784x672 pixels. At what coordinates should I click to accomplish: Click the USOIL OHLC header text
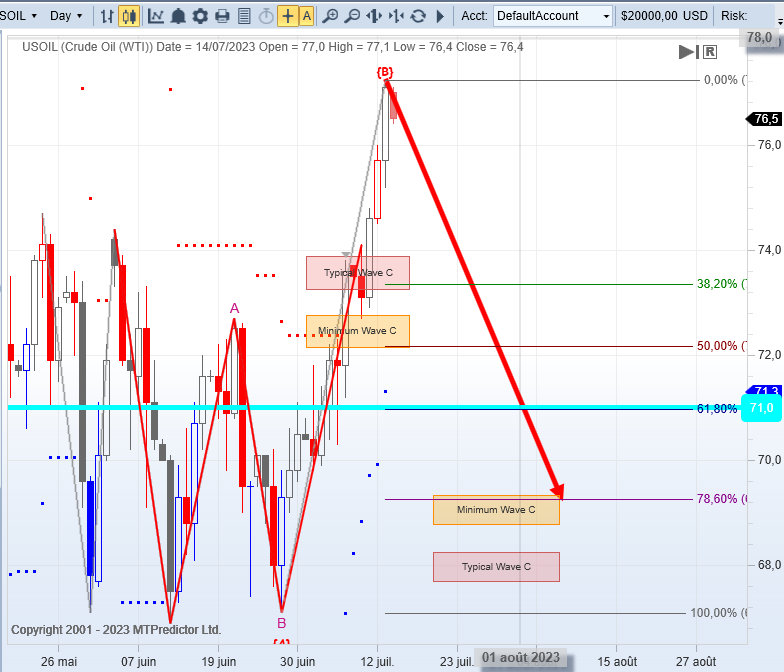point(272,47)
